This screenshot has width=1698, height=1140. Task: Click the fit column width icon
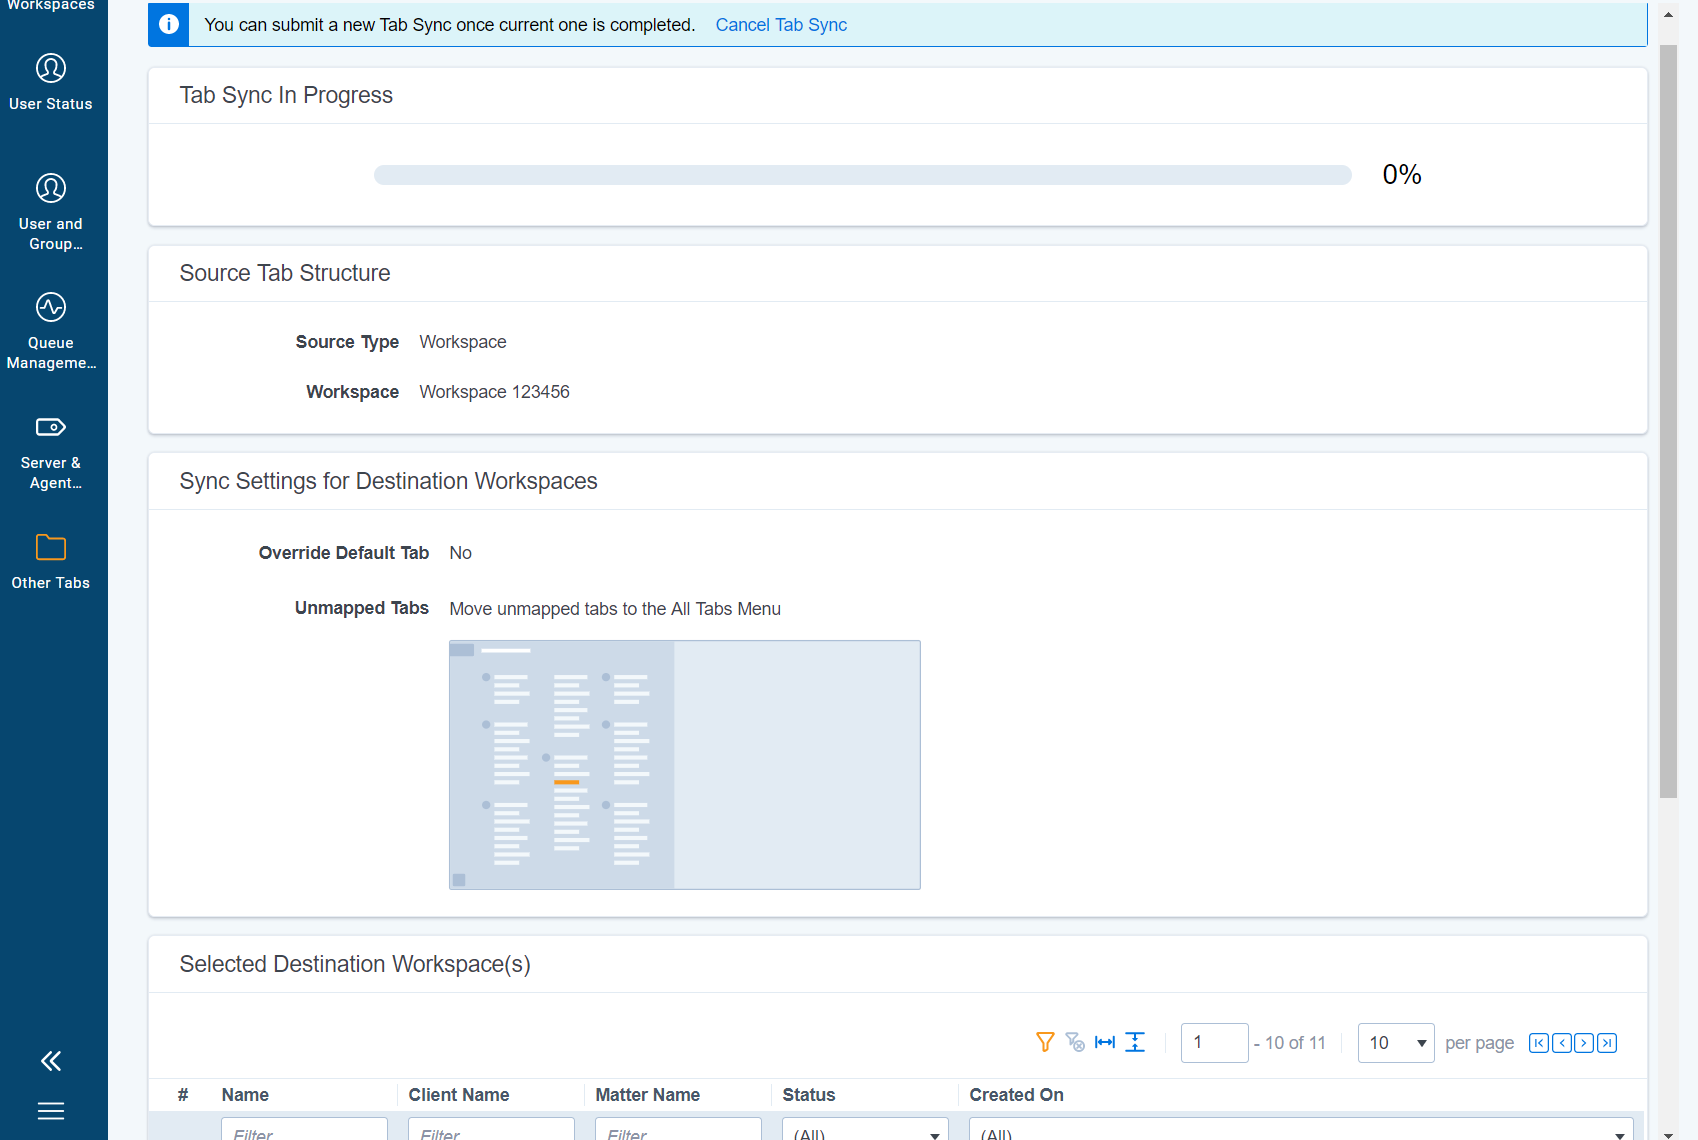click(1105, 1042)
